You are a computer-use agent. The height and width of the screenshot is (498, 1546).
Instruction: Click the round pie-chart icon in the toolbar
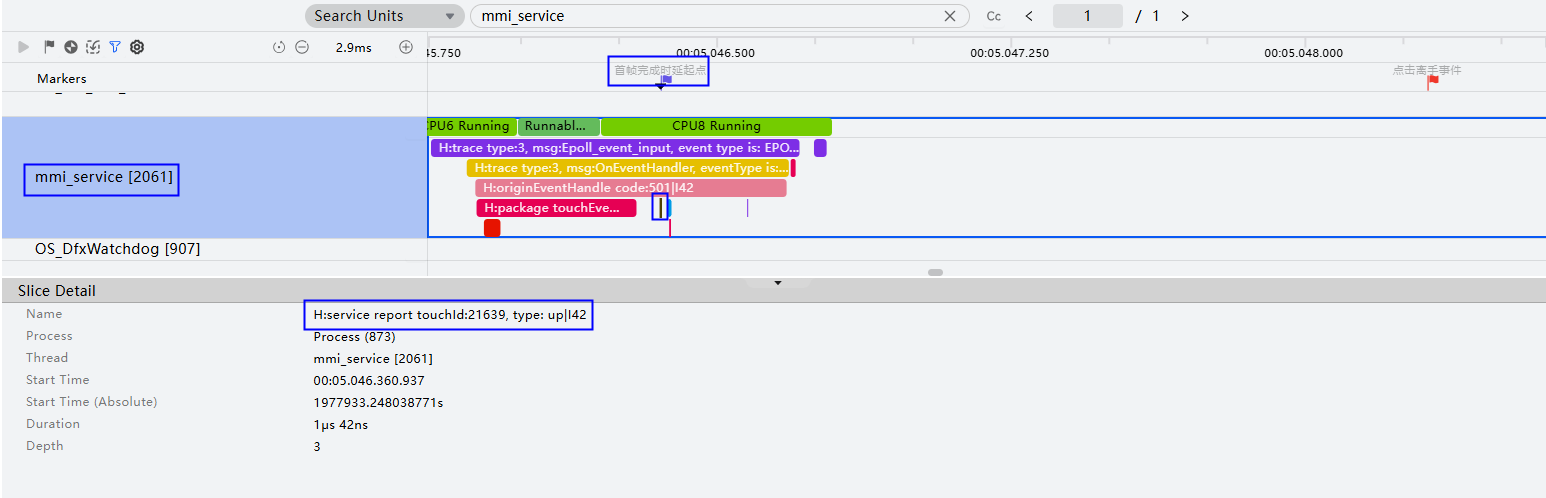click(x=71, y=47)
